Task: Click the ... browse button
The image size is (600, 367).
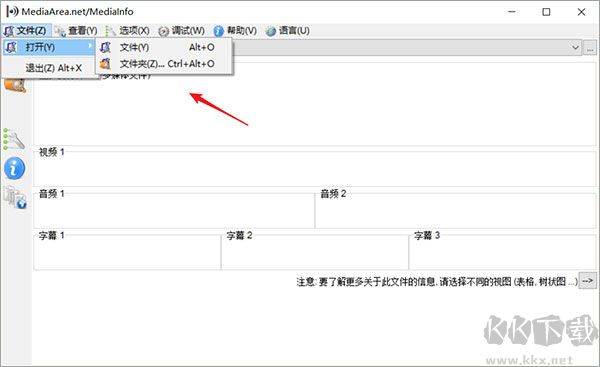Action: [590, 48]
